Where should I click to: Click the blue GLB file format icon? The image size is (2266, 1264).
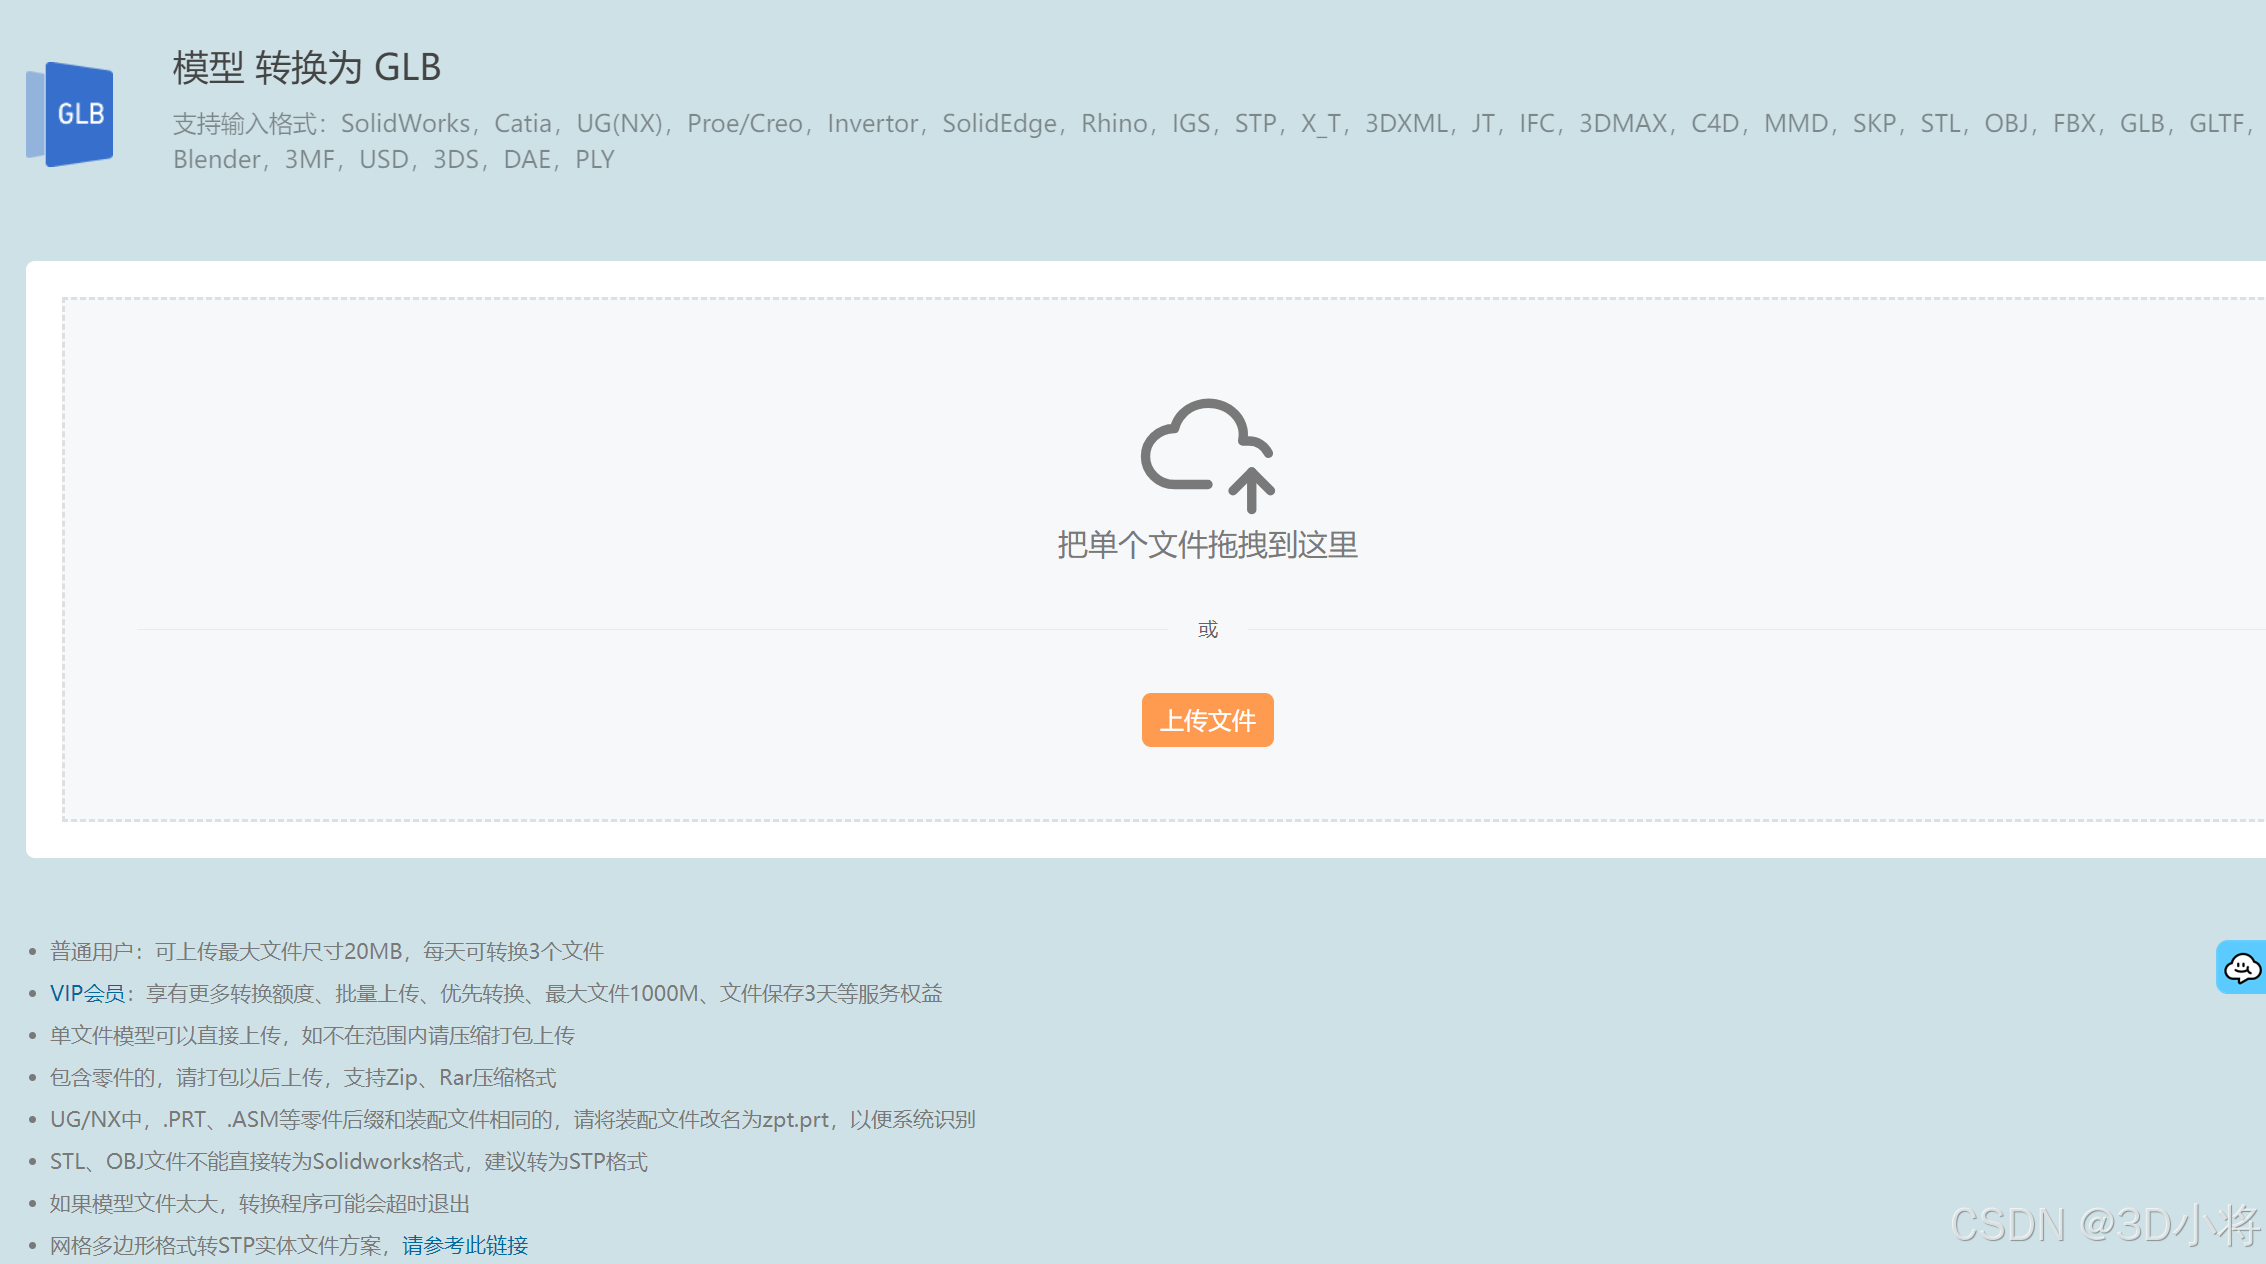pos(70,114)
